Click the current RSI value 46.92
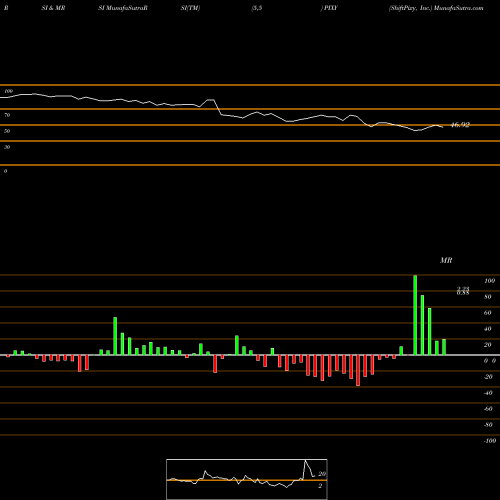This screenshot has width=500, height=500. point(460,125)
